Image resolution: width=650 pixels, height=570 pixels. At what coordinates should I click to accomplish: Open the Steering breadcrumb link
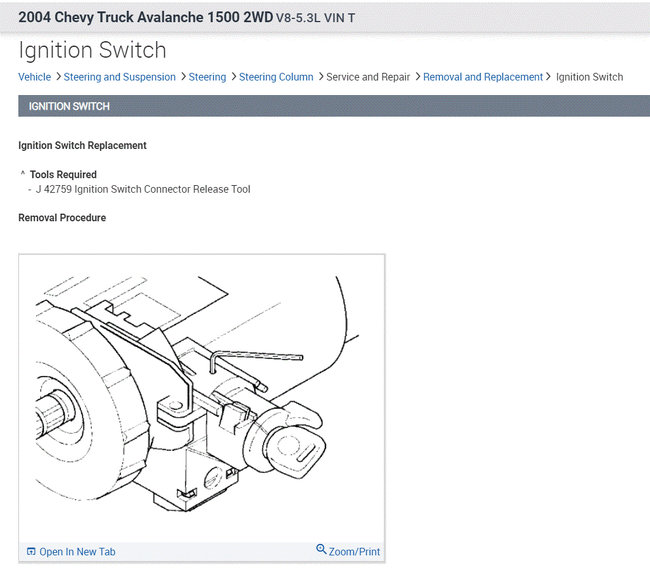pos(207,77)
